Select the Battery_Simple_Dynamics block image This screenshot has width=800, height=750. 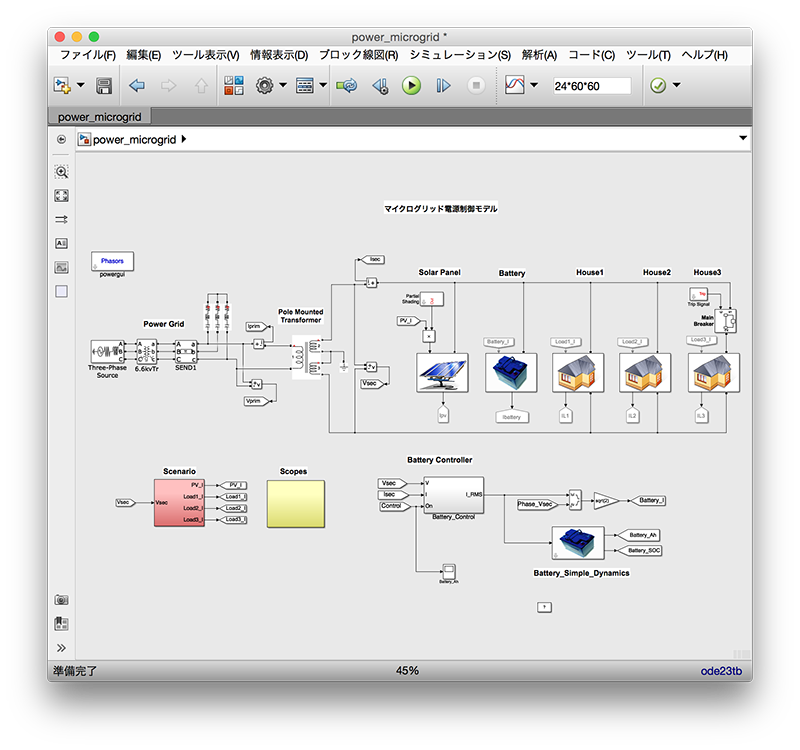pos(578,543)
